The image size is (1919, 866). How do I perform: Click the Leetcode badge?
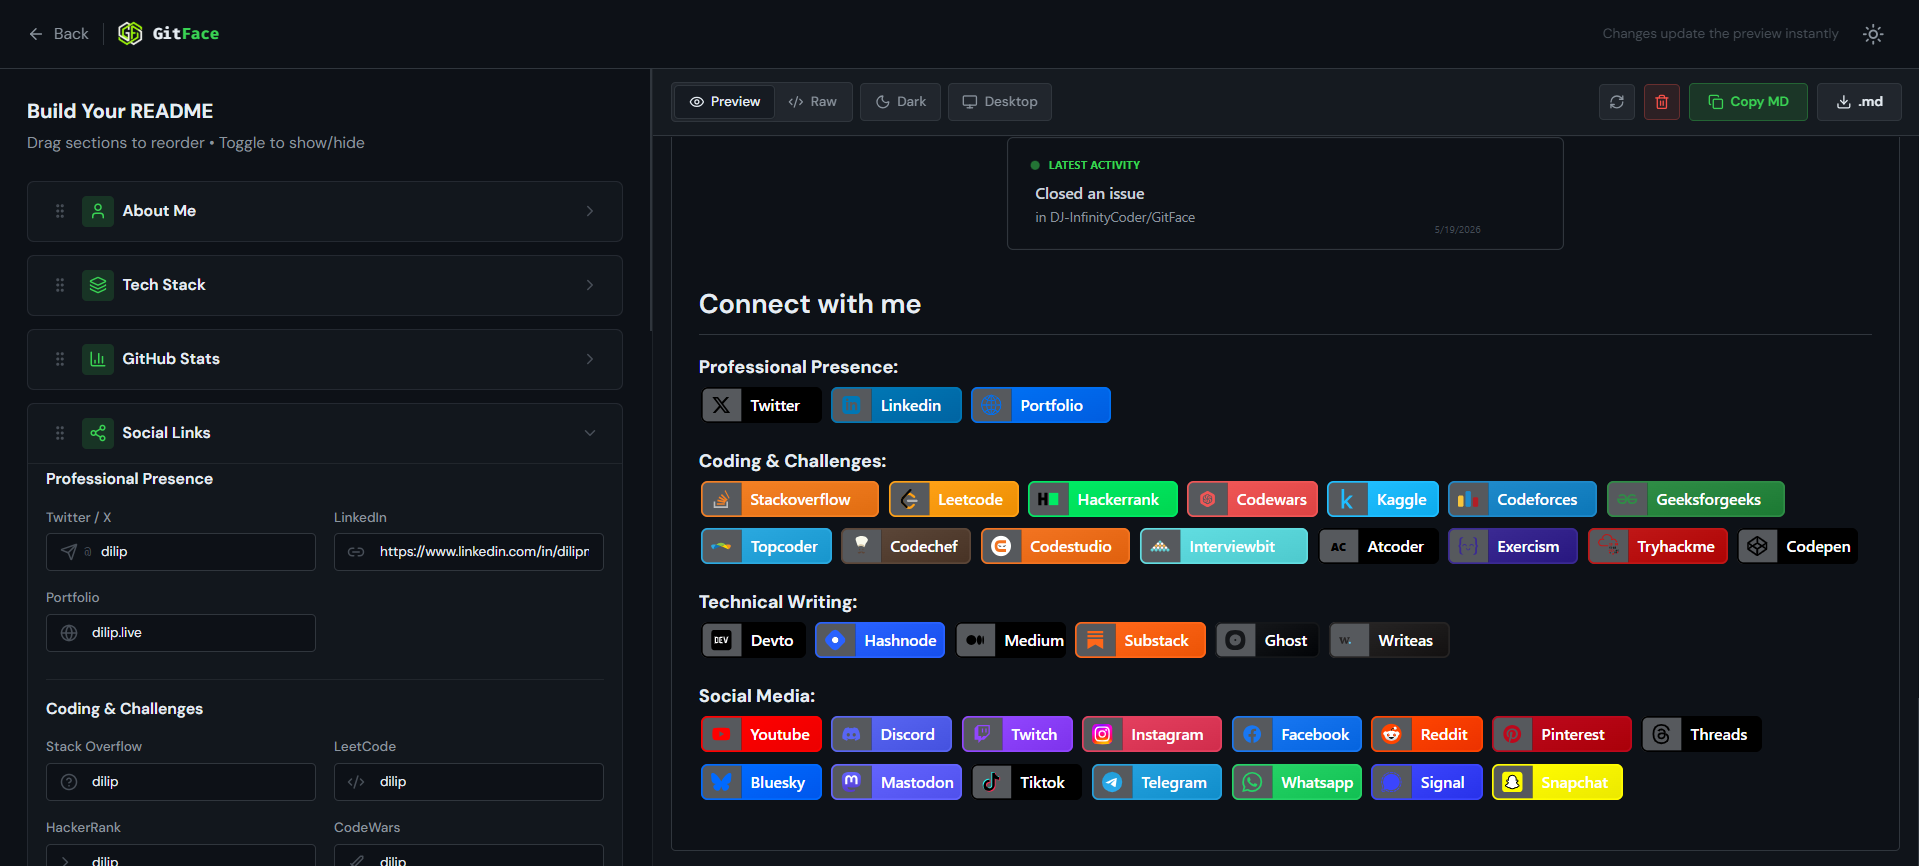[x=954, y=499]
